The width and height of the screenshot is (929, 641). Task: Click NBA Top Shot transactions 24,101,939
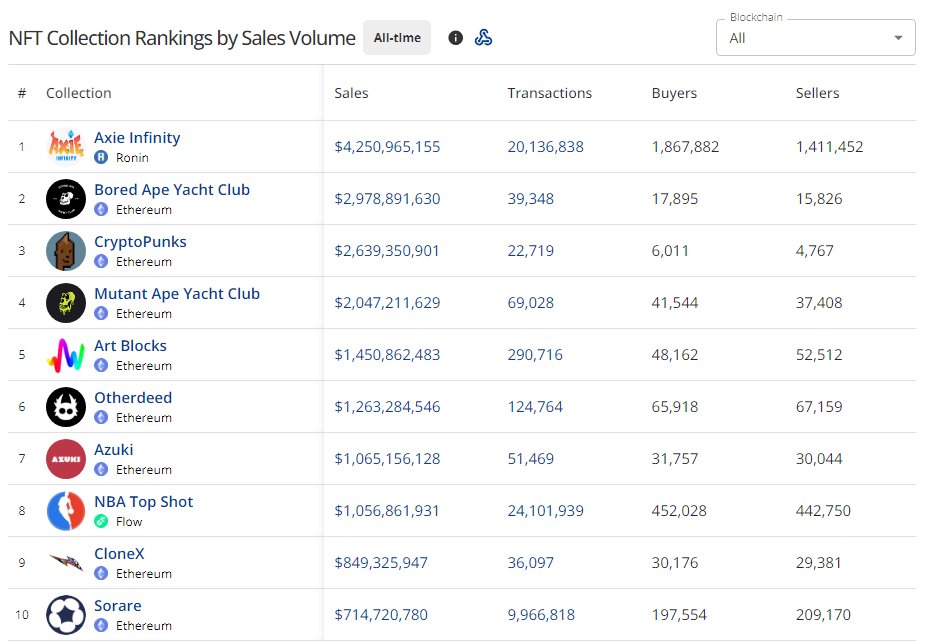coord(546,511)
